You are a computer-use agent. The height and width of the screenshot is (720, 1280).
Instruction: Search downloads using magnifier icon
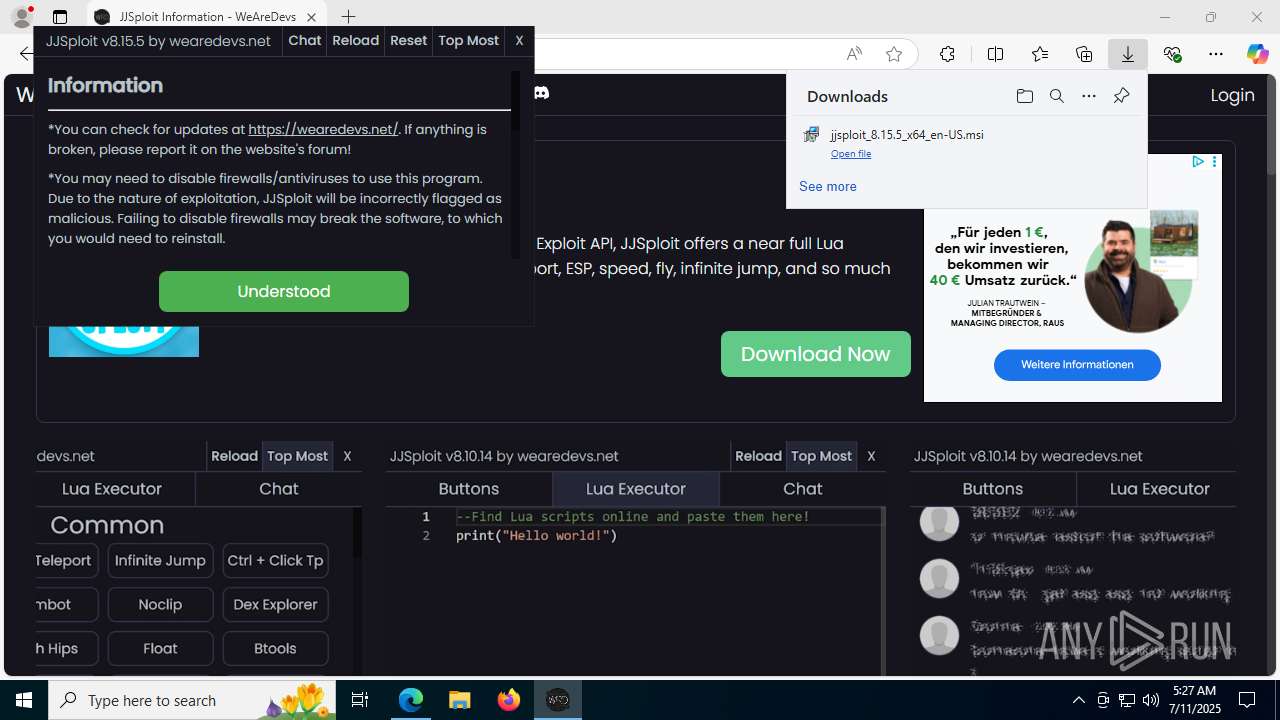tap(1056, 96)
